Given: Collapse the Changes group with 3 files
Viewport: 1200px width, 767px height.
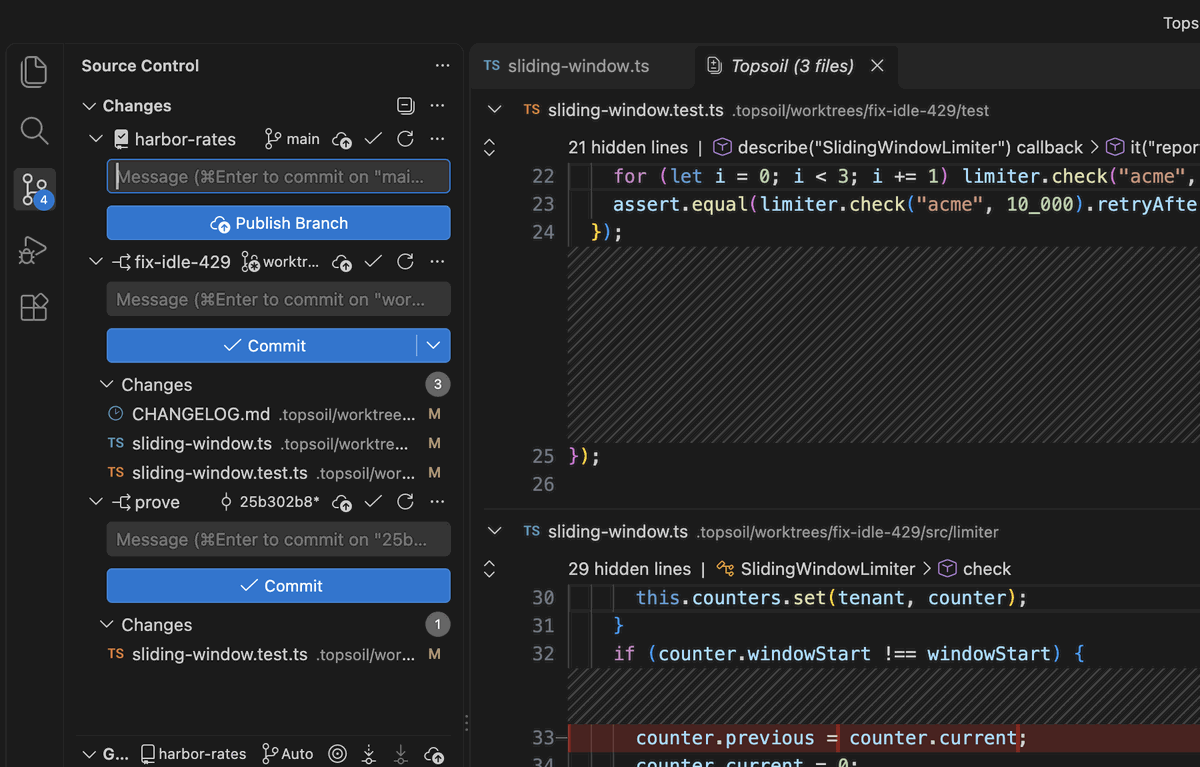Looking at the screenshot, I should [108, 385].
